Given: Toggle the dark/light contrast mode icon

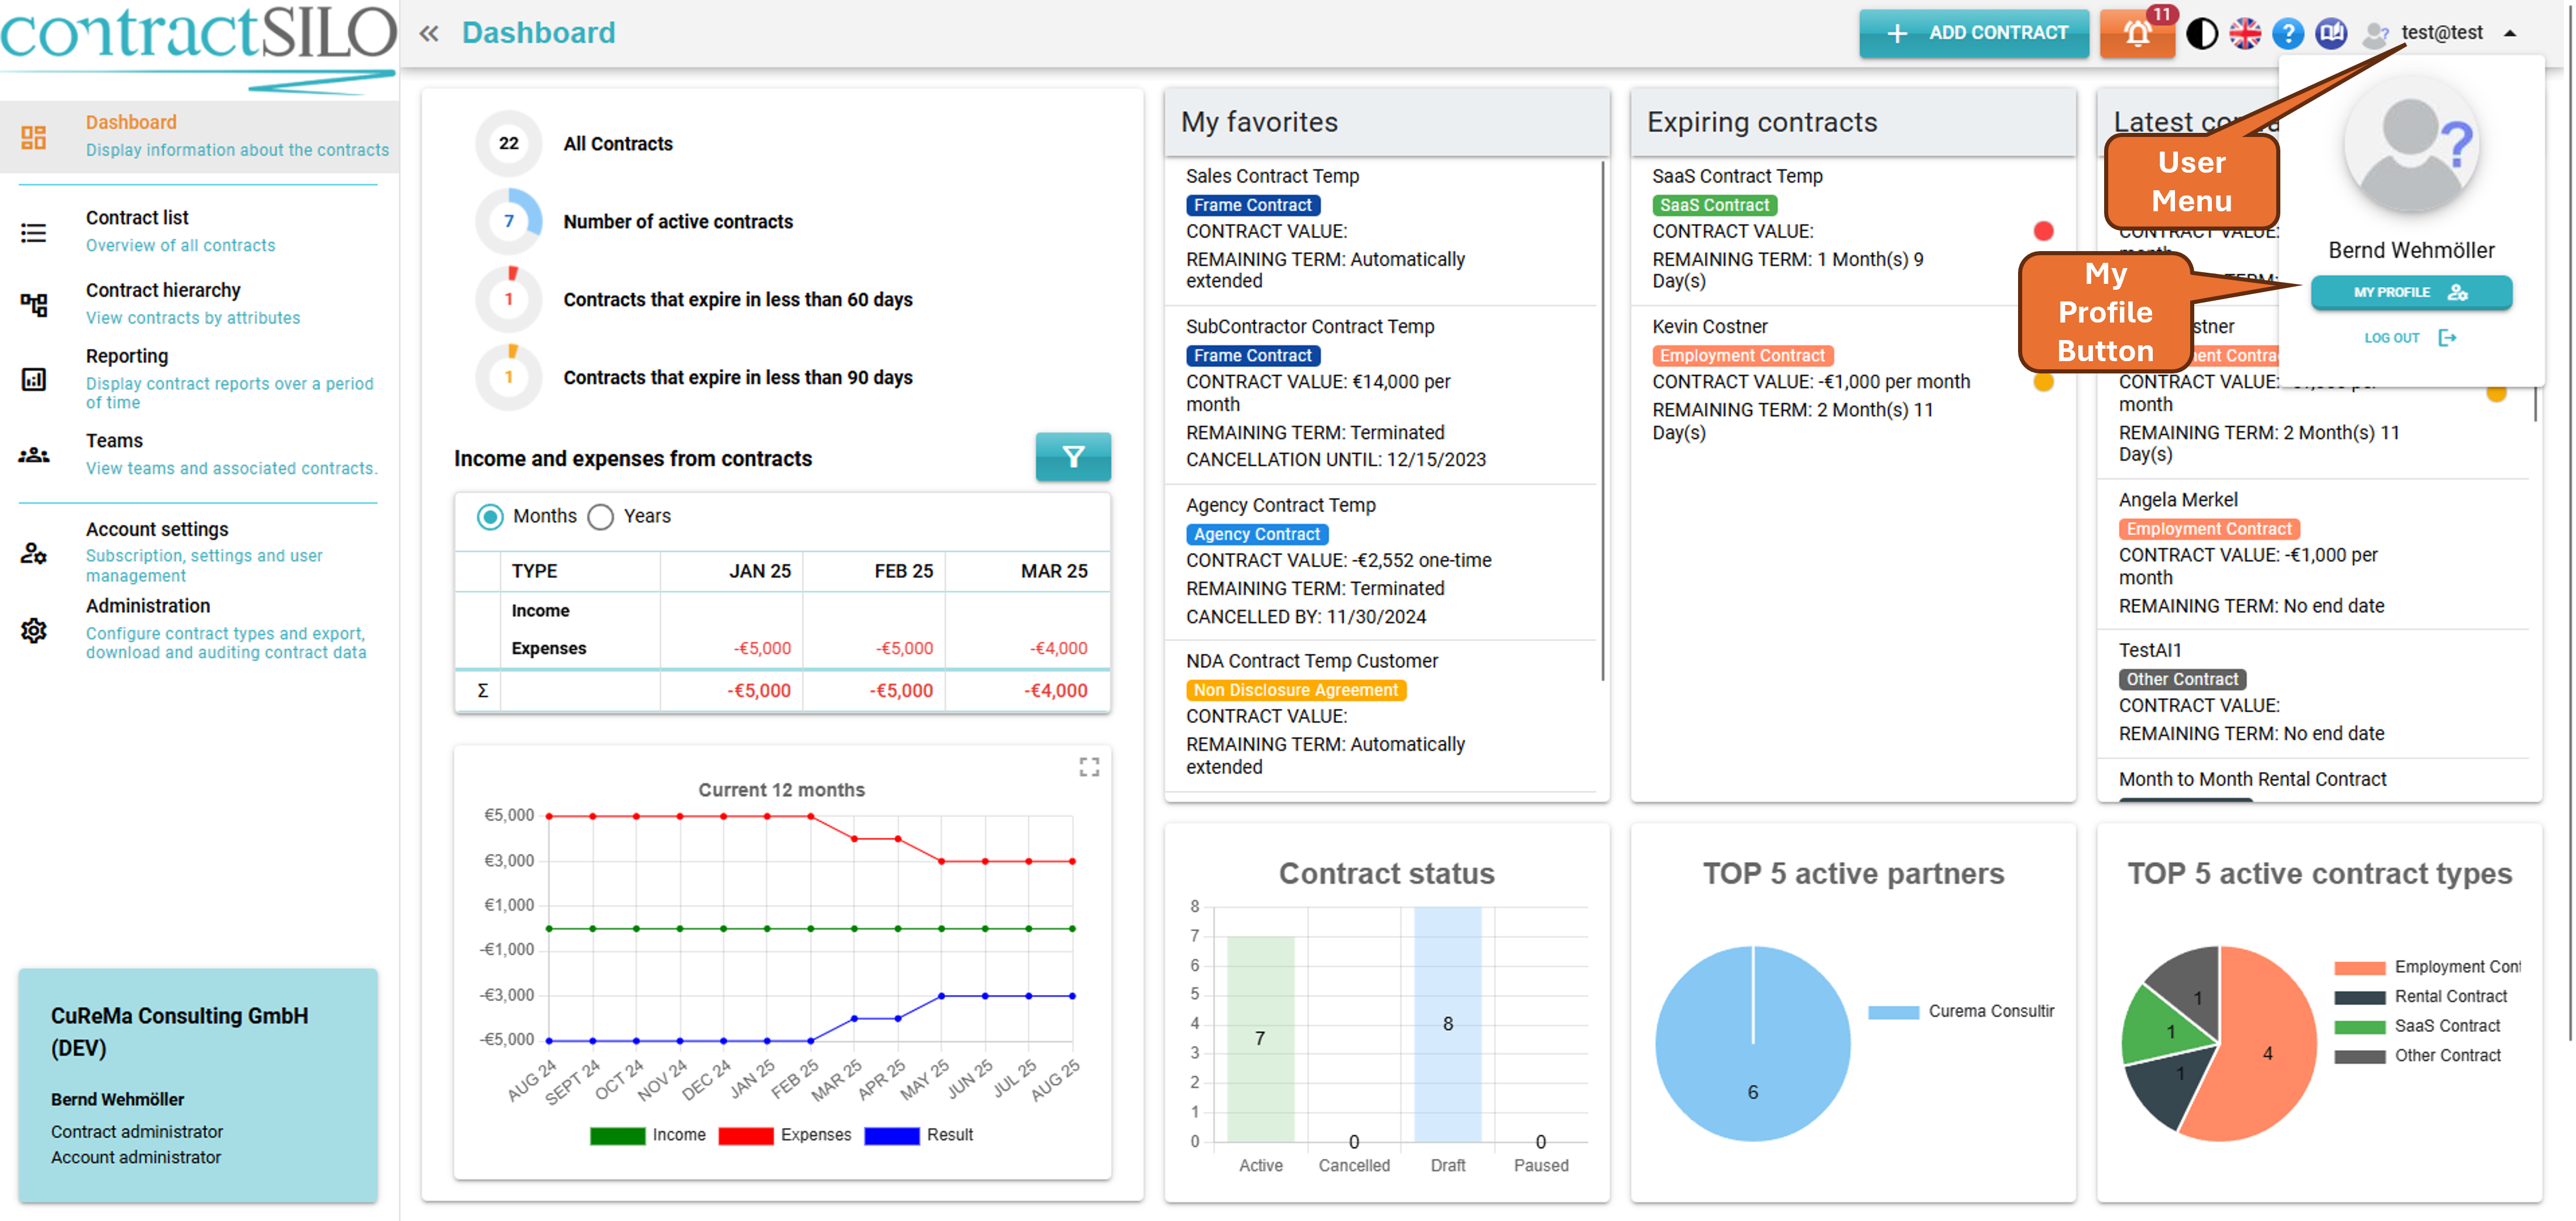Looking at the screenshot, I should [x=2202, y=33].
